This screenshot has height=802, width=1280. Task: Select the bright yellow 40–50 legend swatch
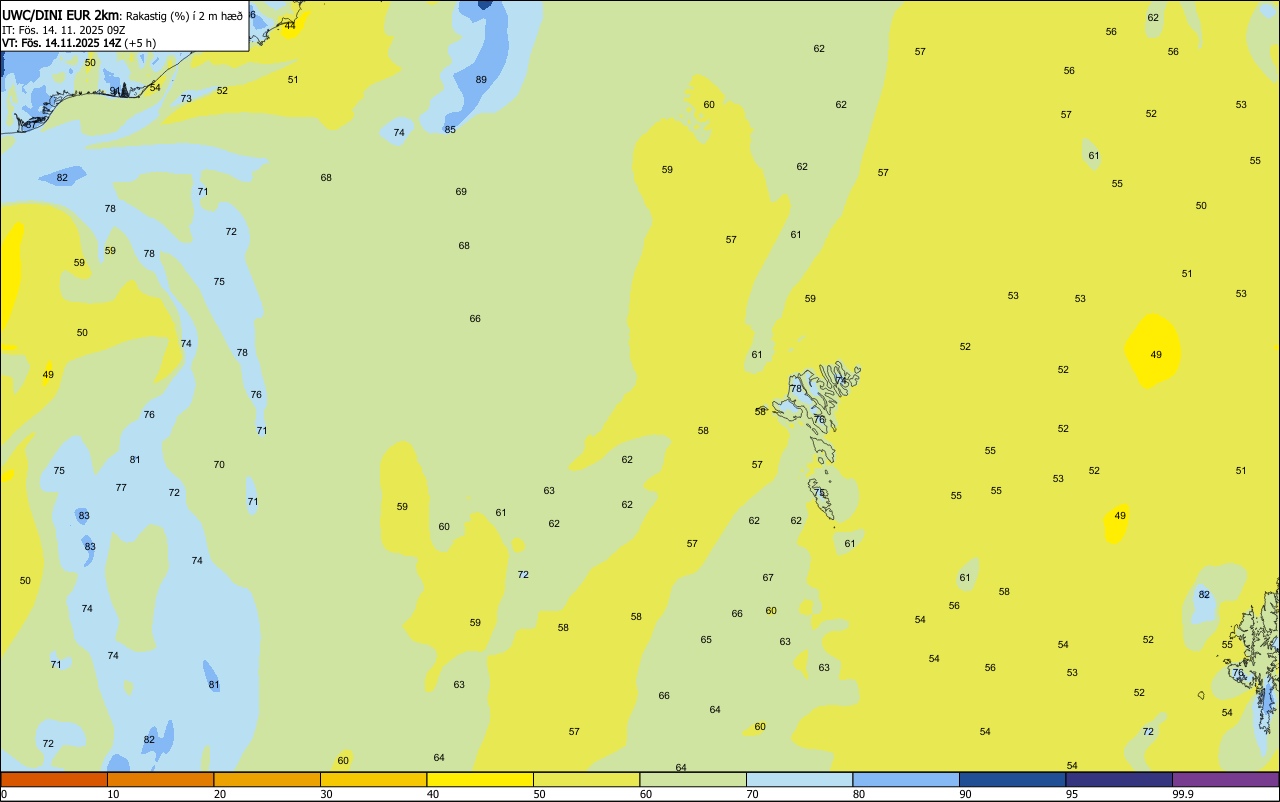pyautogui.click(x=480, y=779)
